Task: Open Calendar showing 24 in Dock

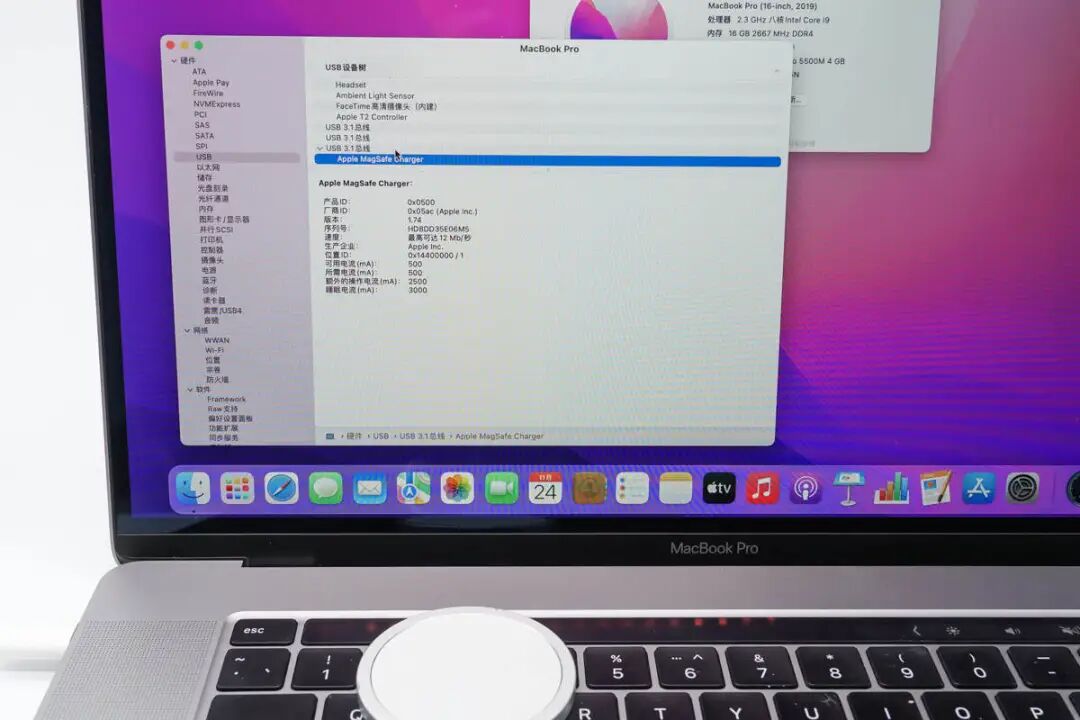Action: 546,488
